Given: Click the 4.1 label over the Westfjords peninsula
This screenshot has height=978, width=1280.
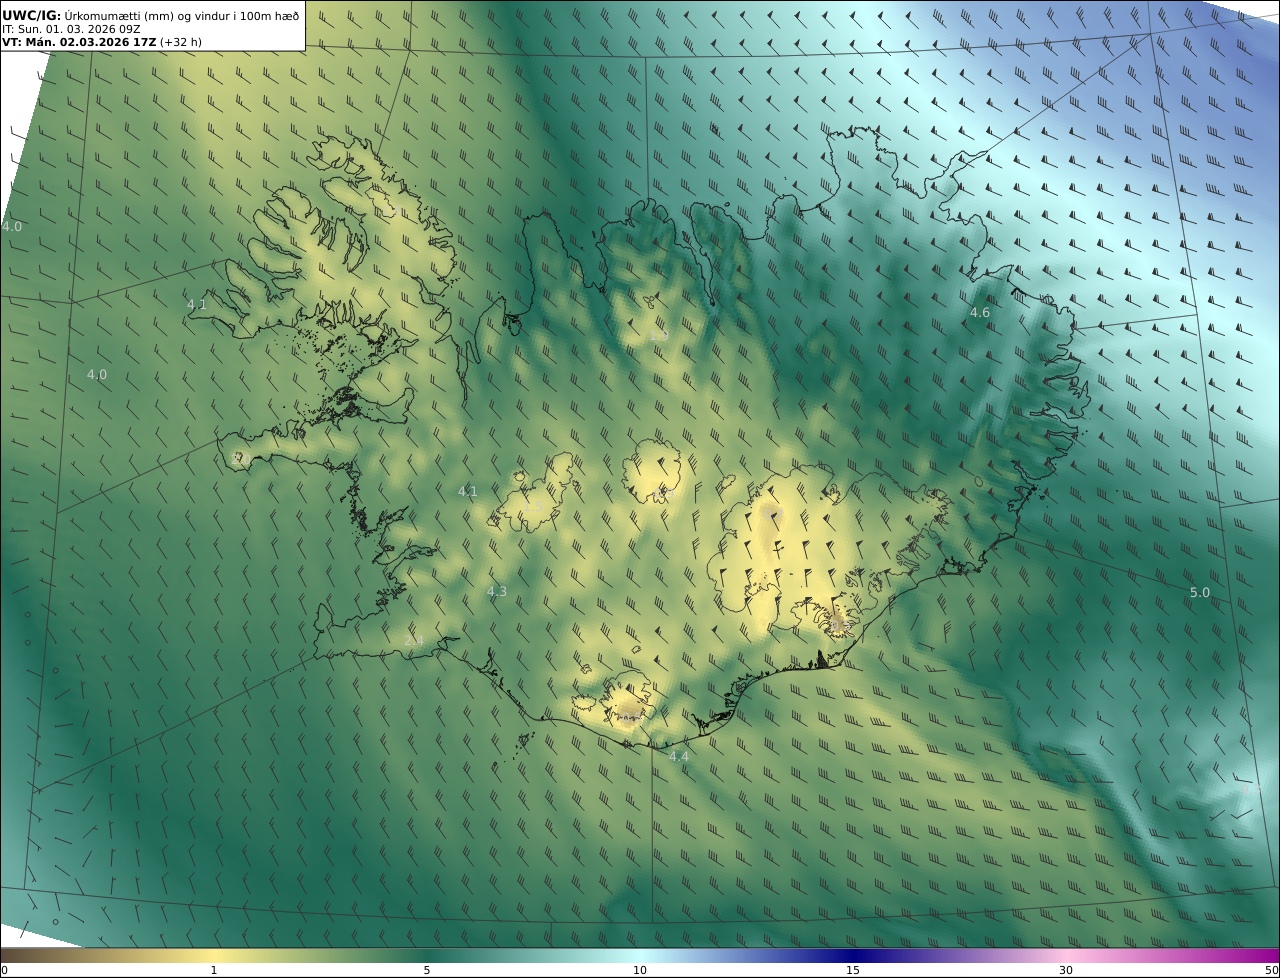Looking at the screenshot, I should [x=197, y=304].
